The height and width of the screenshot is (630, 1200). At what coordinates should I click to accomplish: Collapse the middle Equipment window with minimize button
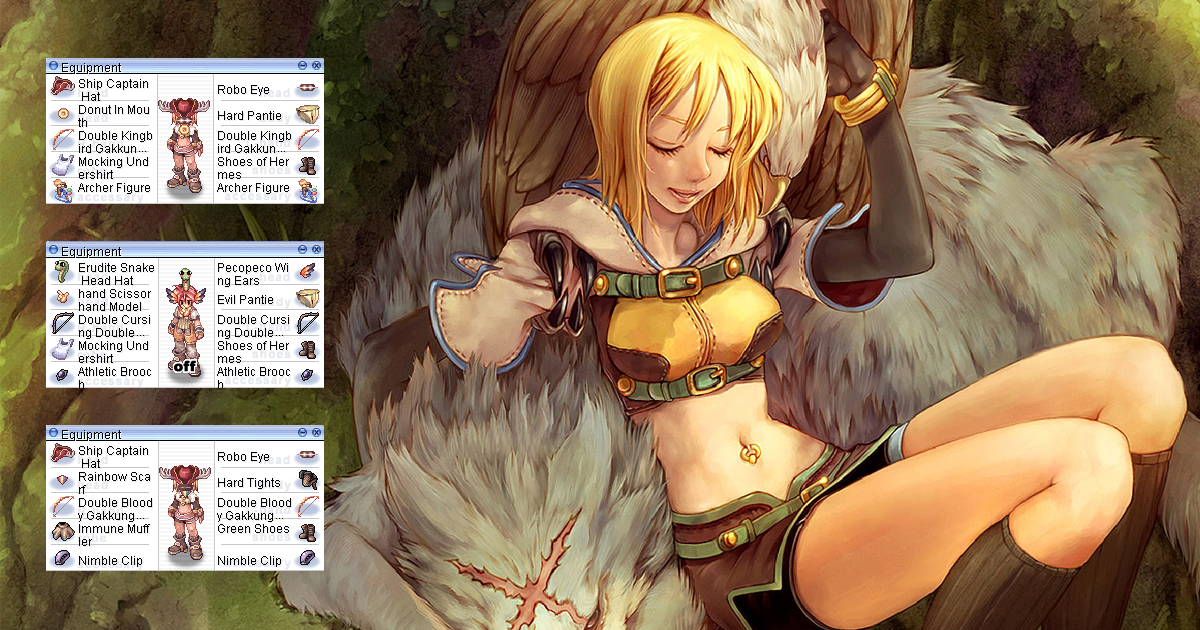[x=303, y=250]
